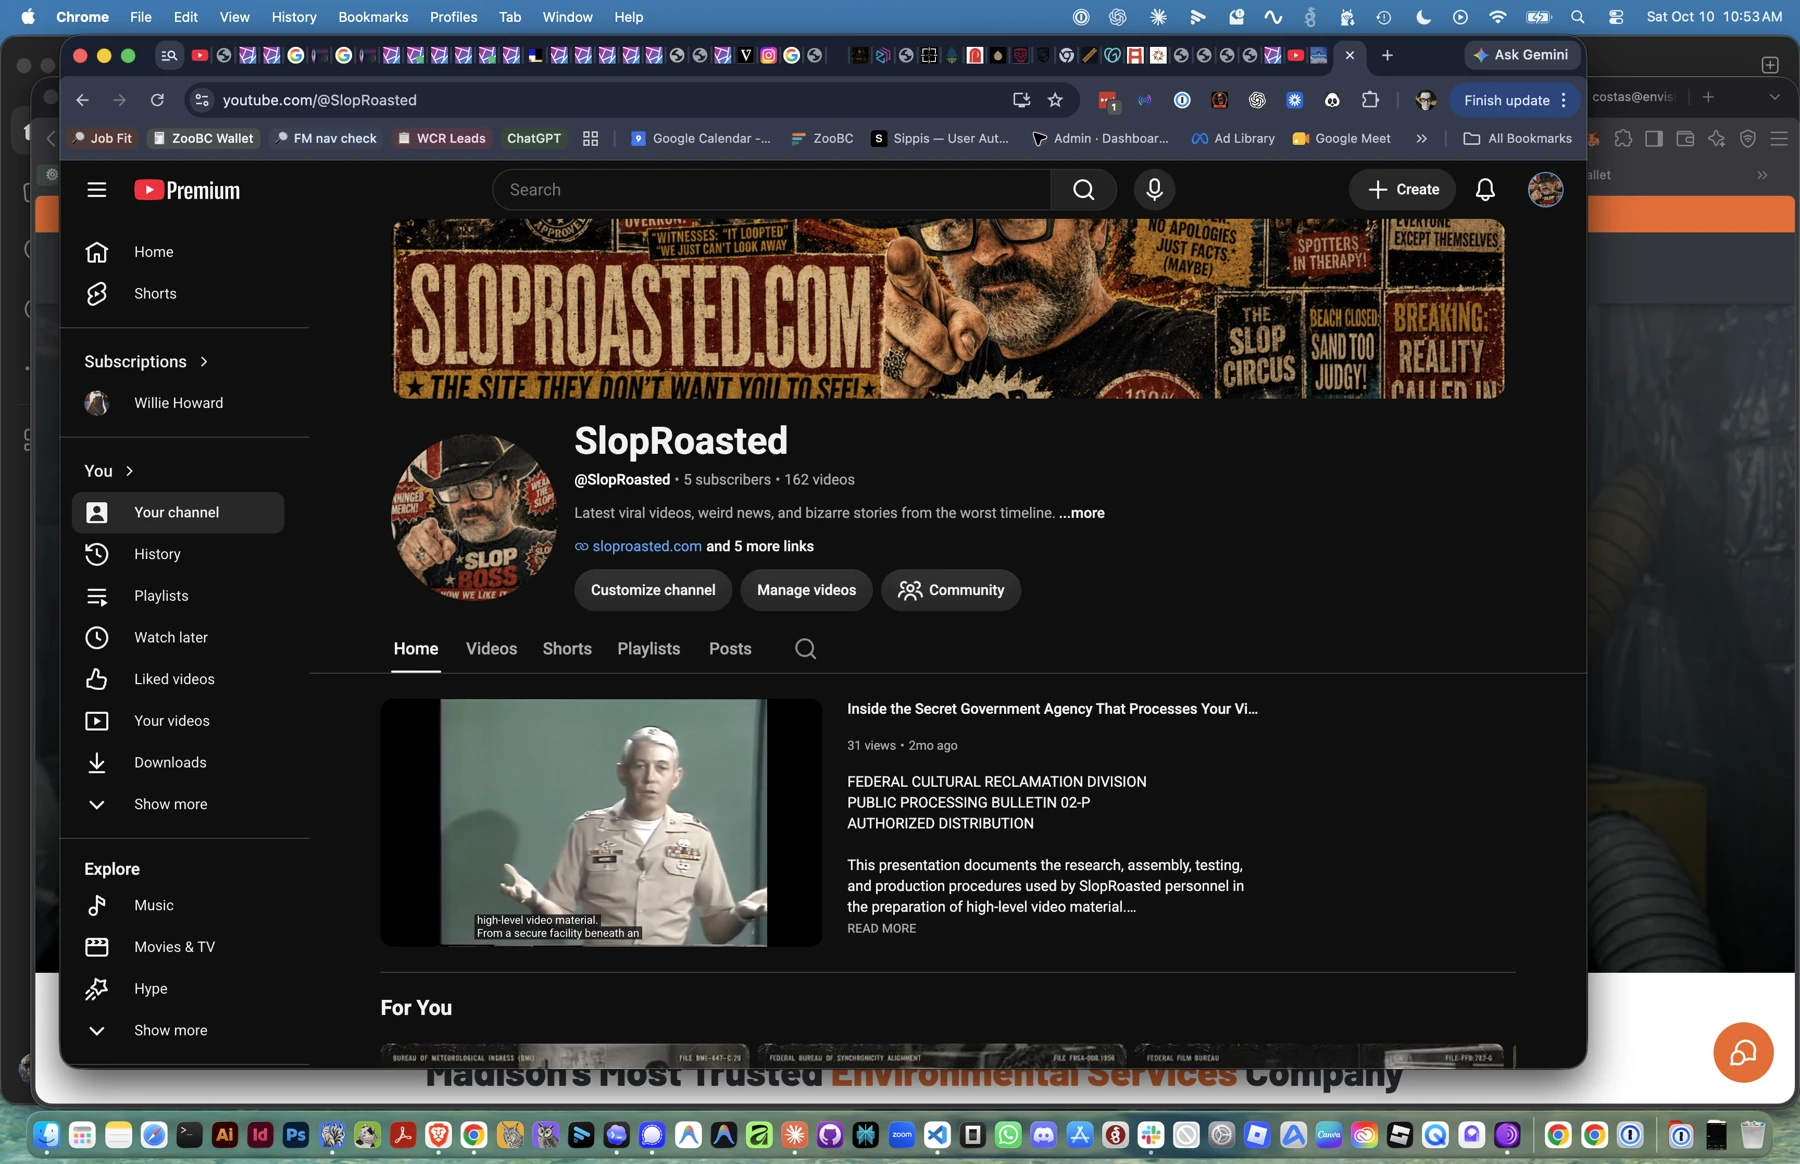Click the Create button
This screenshot has height=1164, width=1800.
tap(1403, 190)
